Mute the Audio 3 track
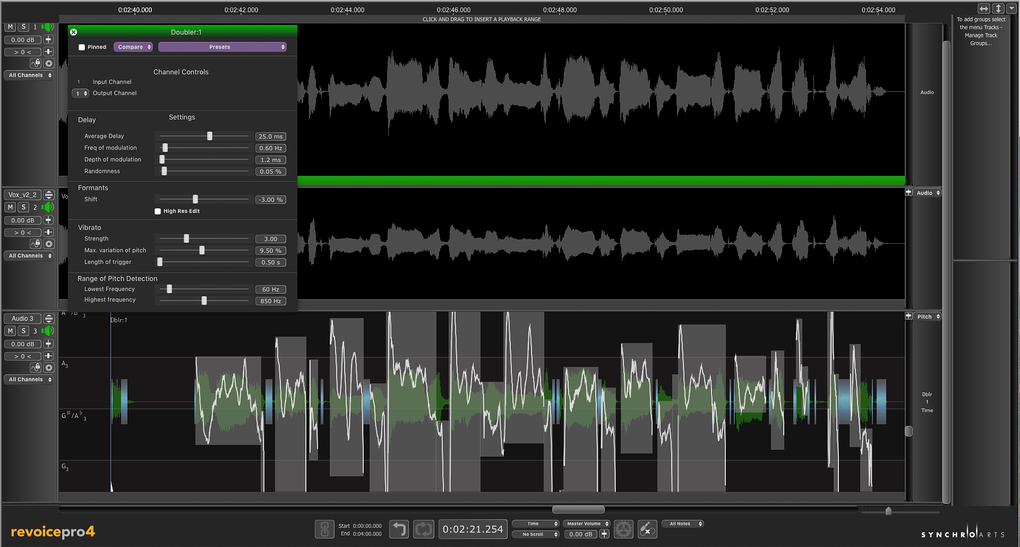This screenshot has height=547, width=1020. pyautogui.click(x=10, y=331)
